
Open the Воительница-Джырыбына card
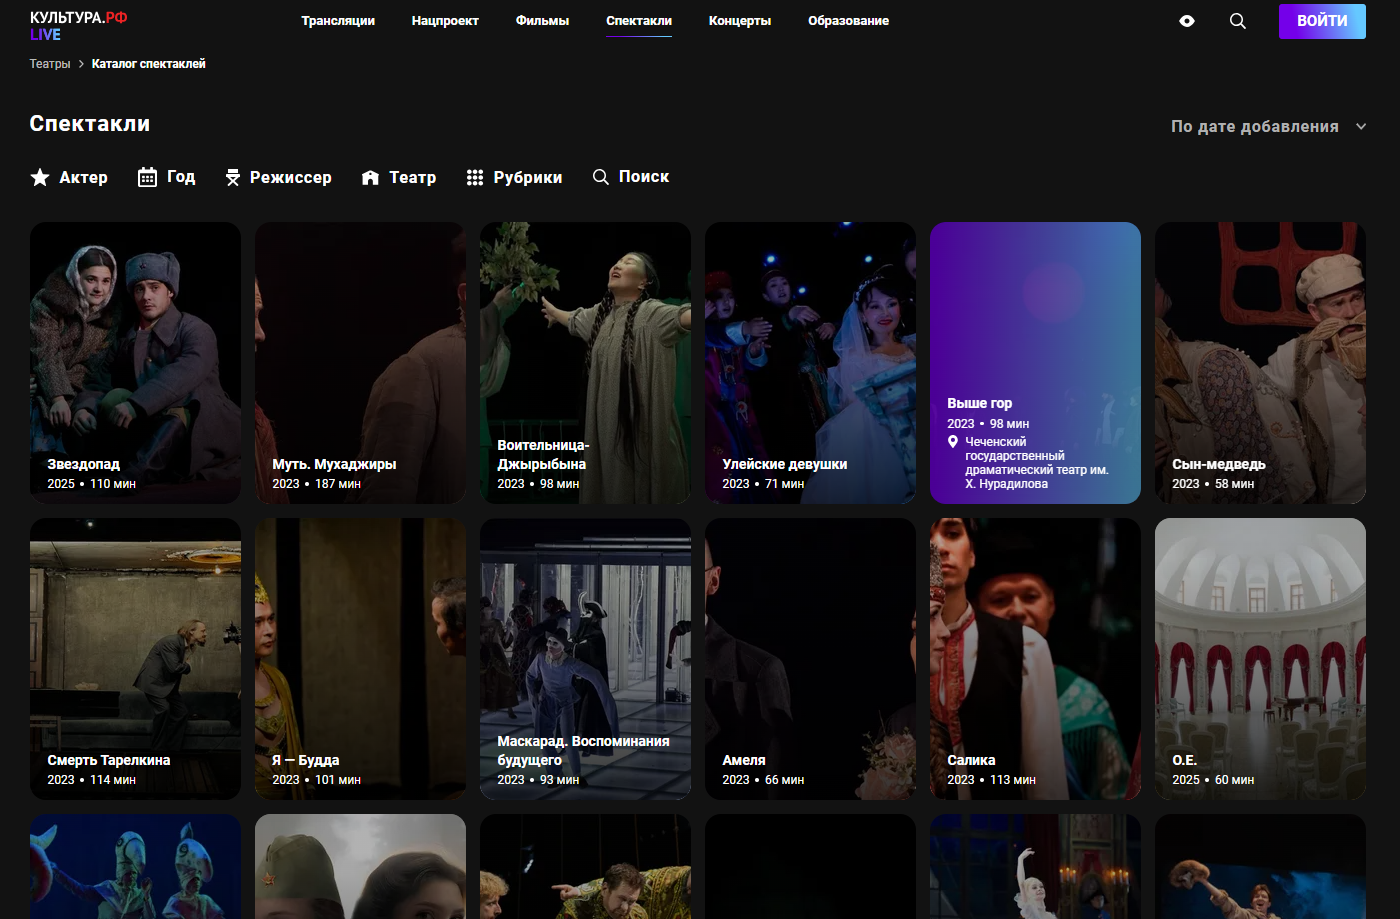tap(585, 363)
